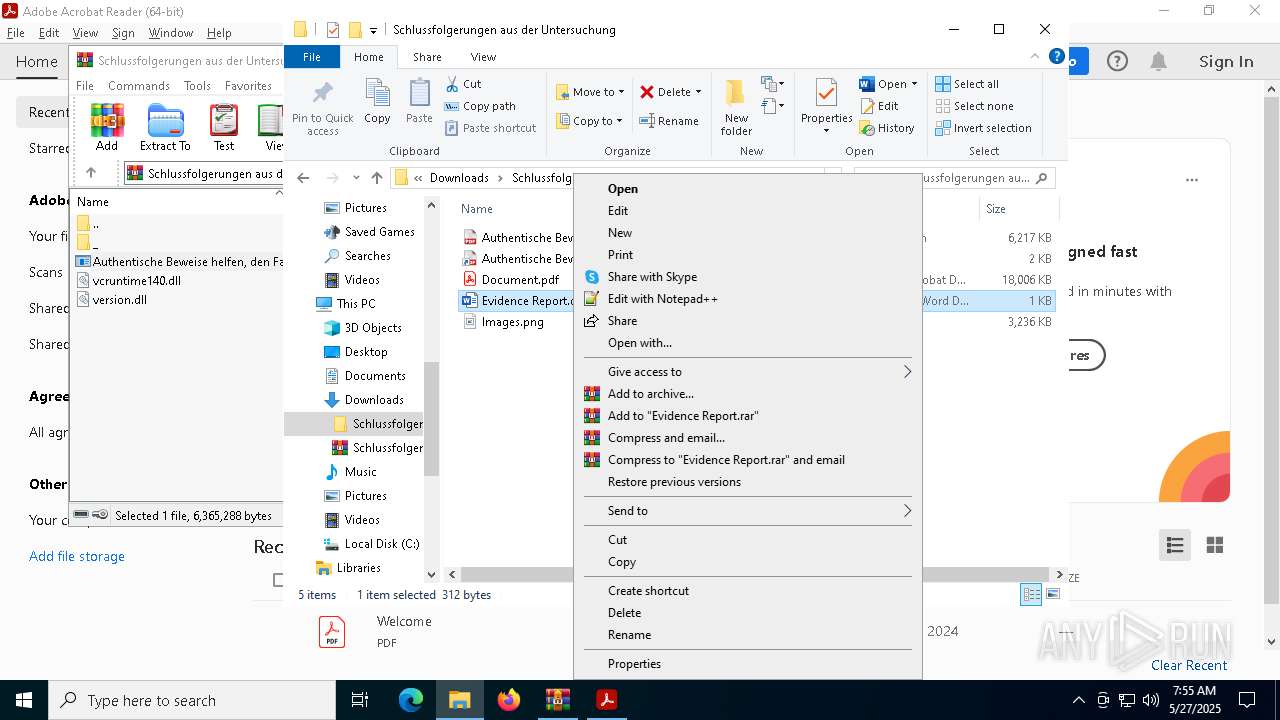Screen dimensions: 1280x720
Task: Click Acrobat notifications bell icon
Action: point(1159,62)
